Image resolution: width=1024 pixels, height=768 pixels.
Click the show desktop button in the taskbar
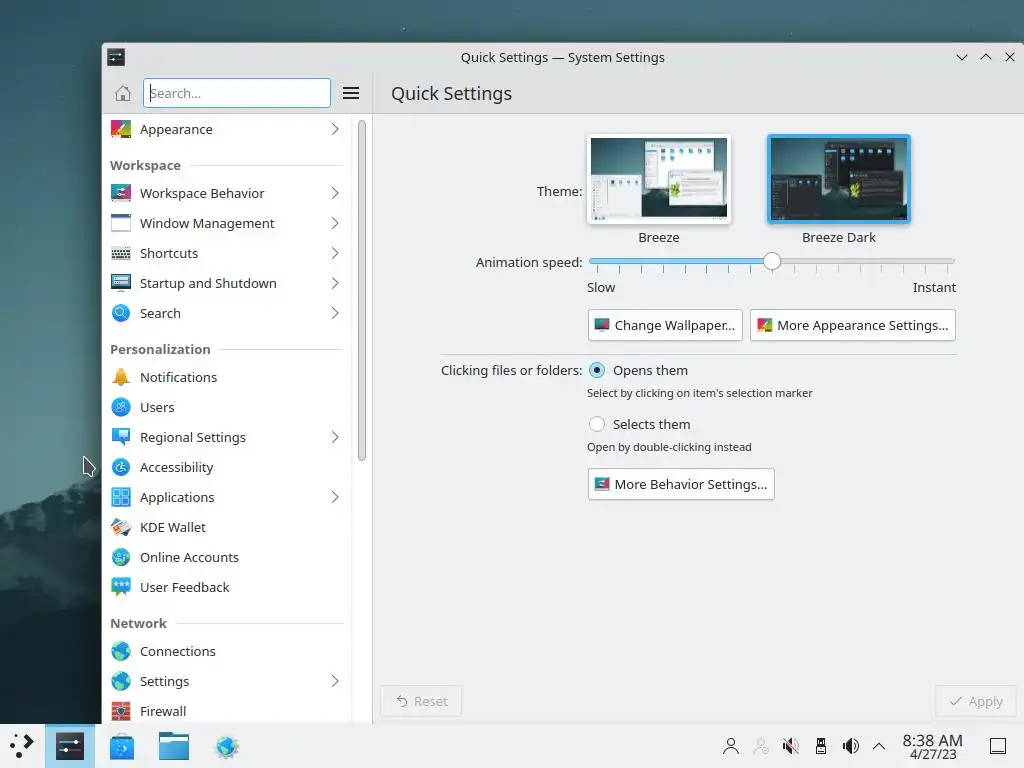click(998, 746)
